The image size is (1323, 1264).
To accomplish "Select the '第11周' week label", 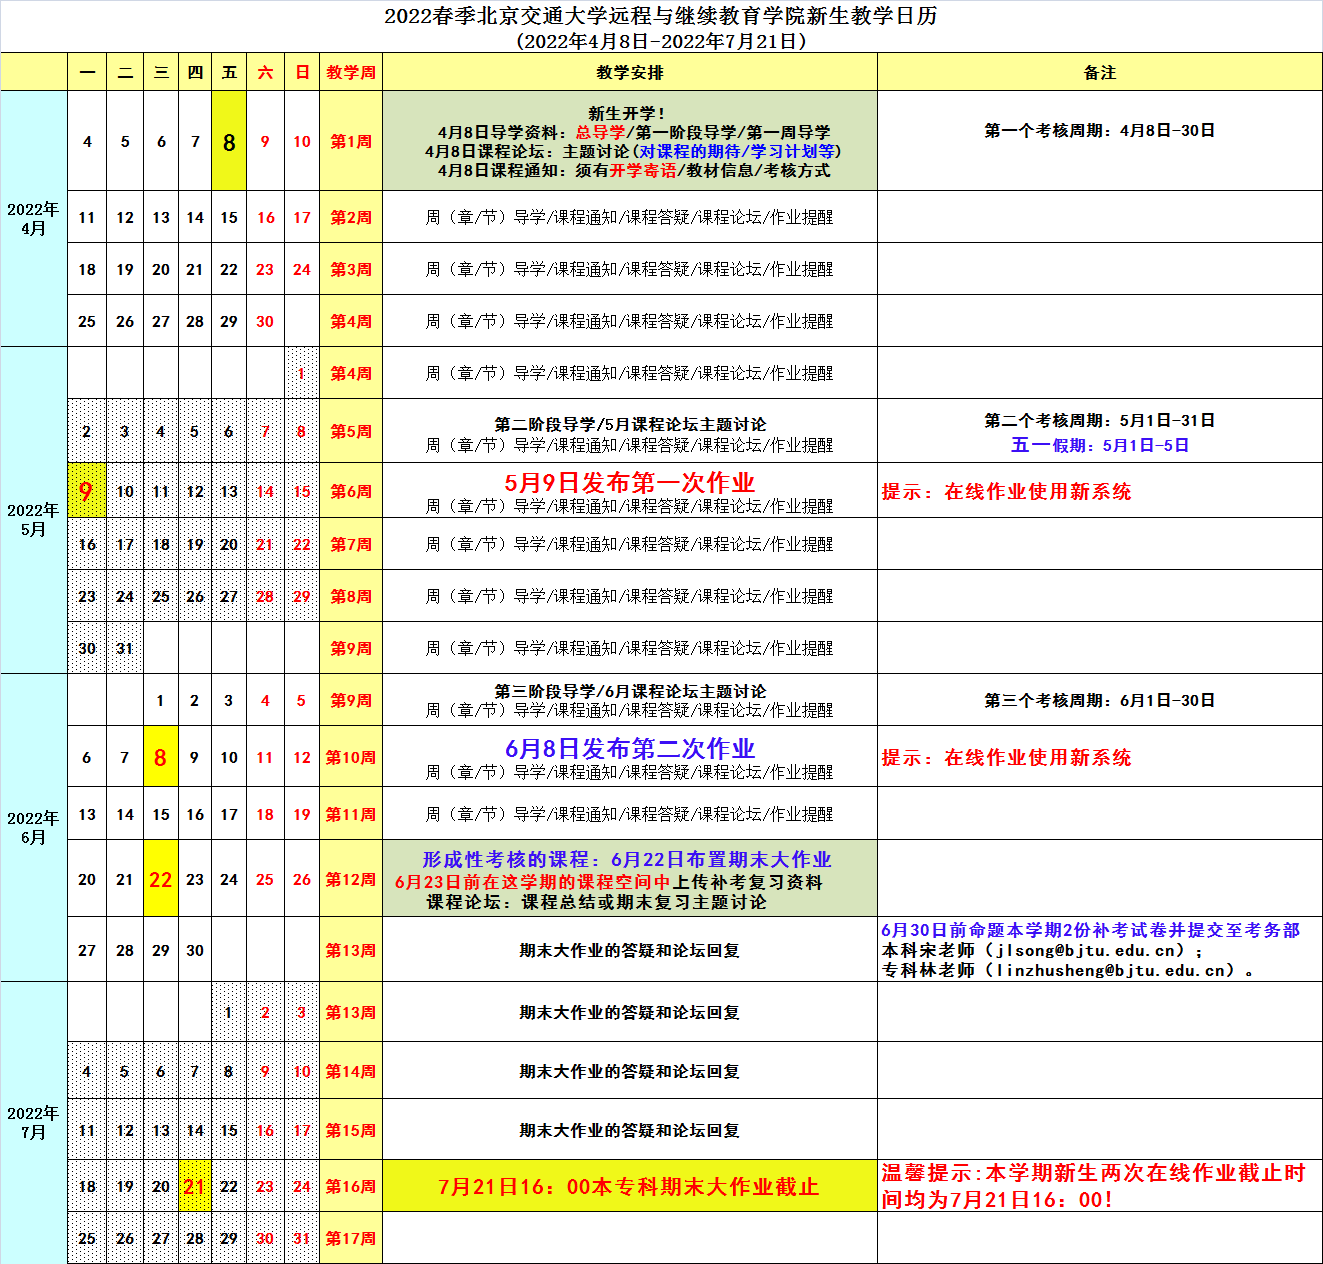I will (x=351, y=814).
